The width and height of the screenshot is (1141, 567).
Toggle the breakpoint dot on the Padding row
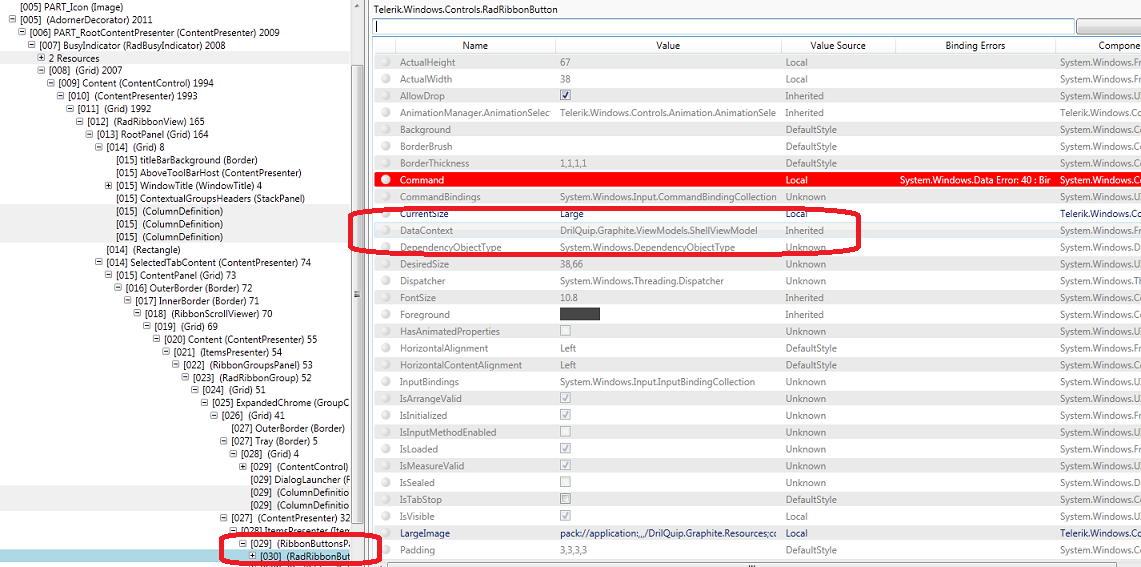[x=386, y=550]
